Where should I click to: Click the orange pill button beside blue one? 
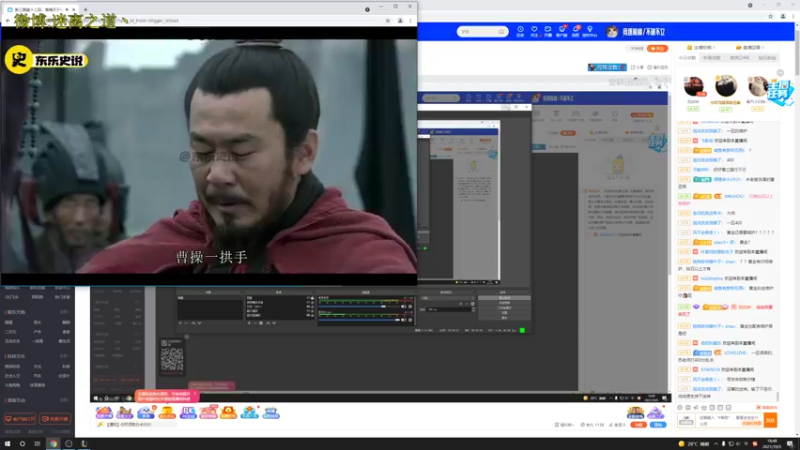pyautogui.click(x=638, y=424)
